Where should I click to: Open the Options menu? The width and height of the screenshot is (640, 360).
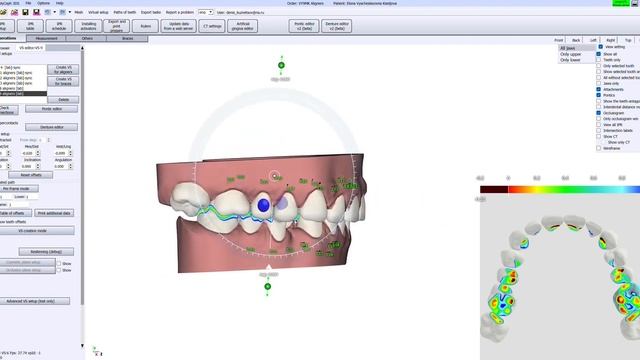click(x=43, y=3)
